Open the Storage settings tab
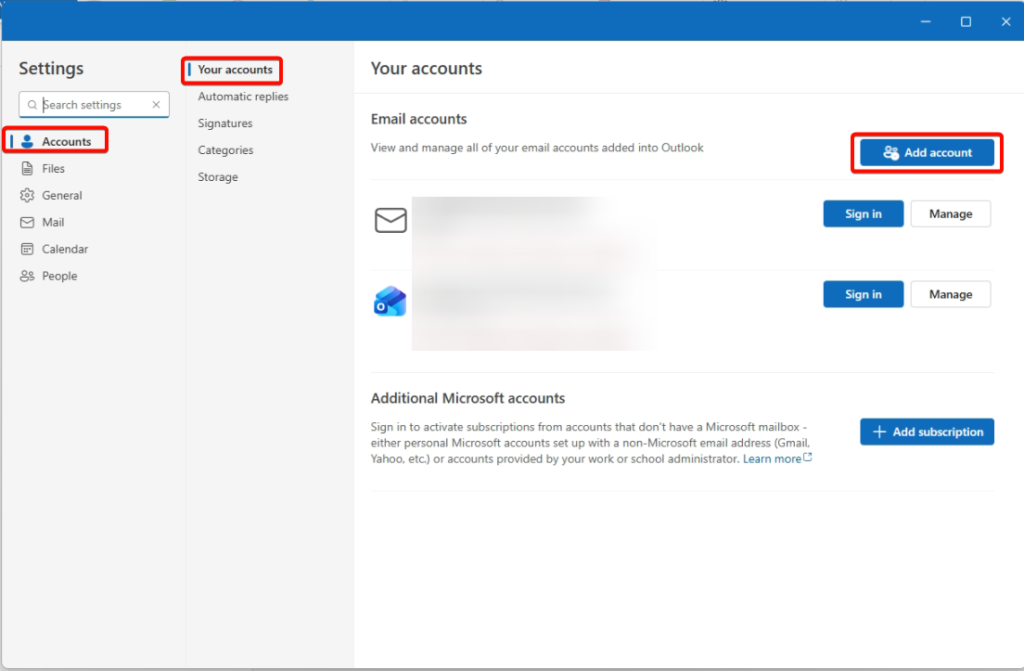This screenshot has height=671, width=1024. click(218, 177)
